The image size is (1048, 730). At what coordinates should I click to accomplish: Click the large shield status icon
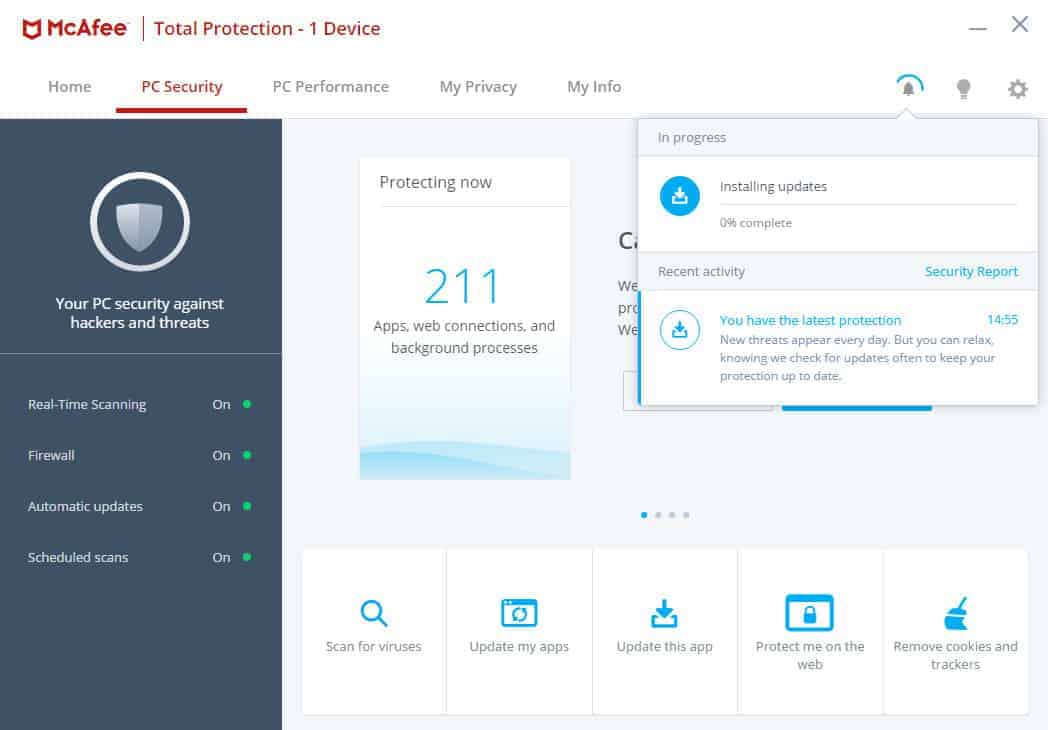coord(140,222)
